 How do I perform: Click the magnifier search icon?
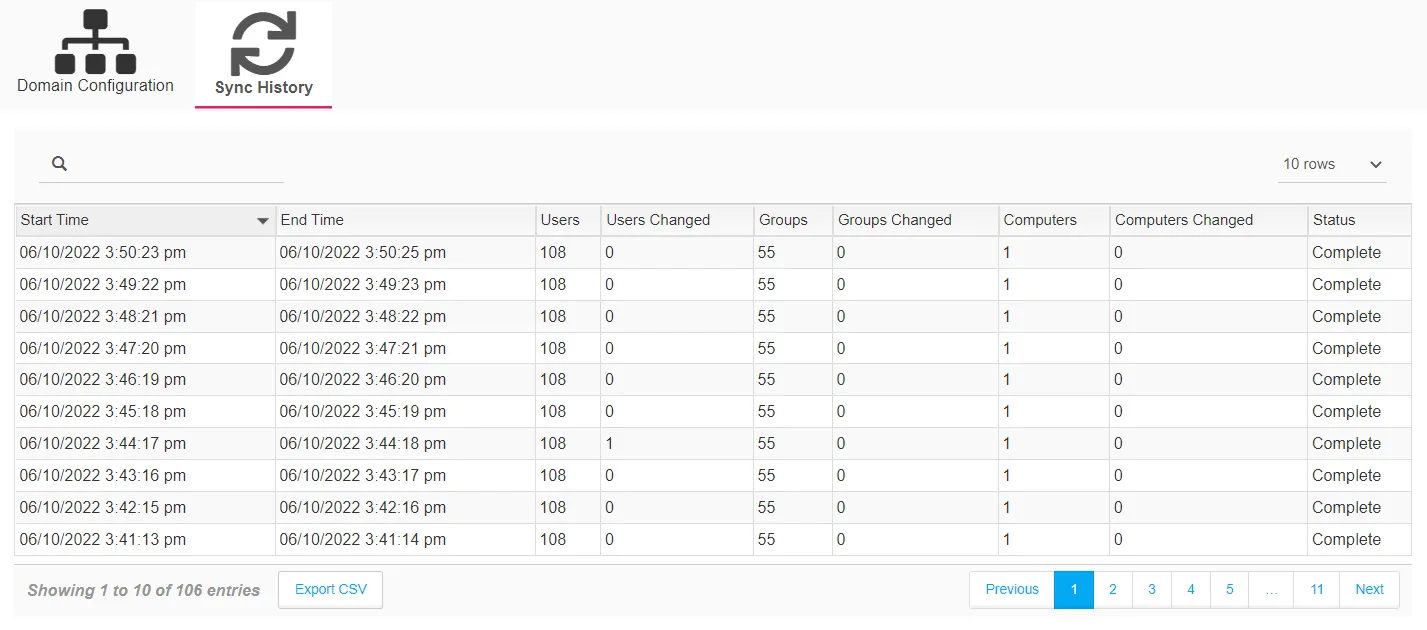59,163
